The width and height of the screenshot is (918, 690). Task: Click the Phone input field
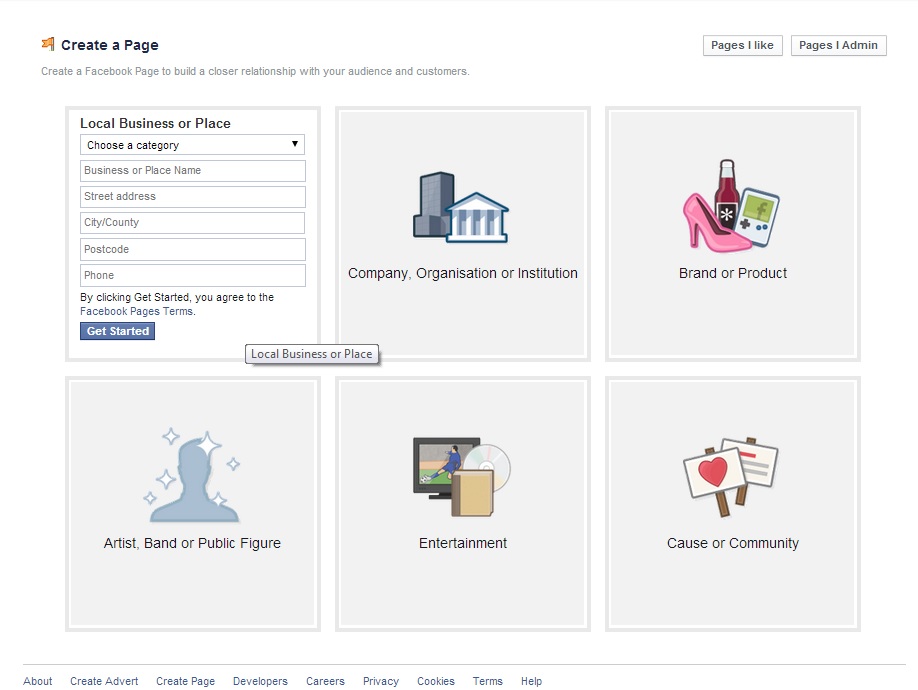[193, 276]
